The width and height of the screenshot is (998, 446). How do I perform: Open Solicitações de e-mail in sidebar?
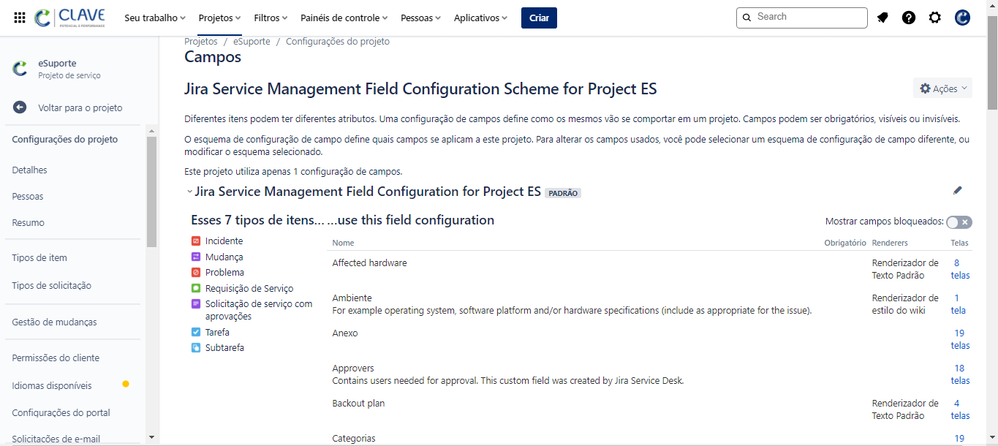pos(56,438)
